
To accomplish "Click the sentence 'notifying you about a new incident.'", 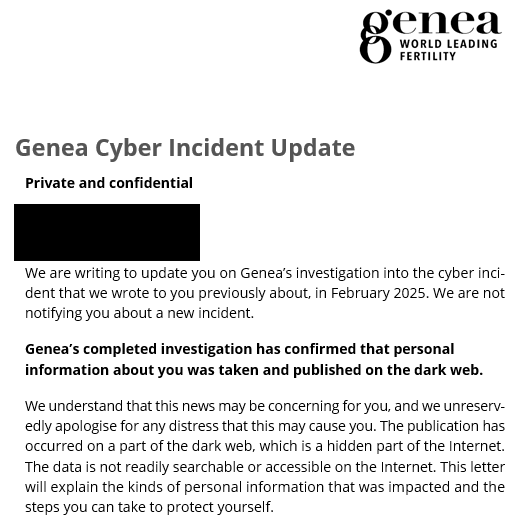I will click(139, 313).
